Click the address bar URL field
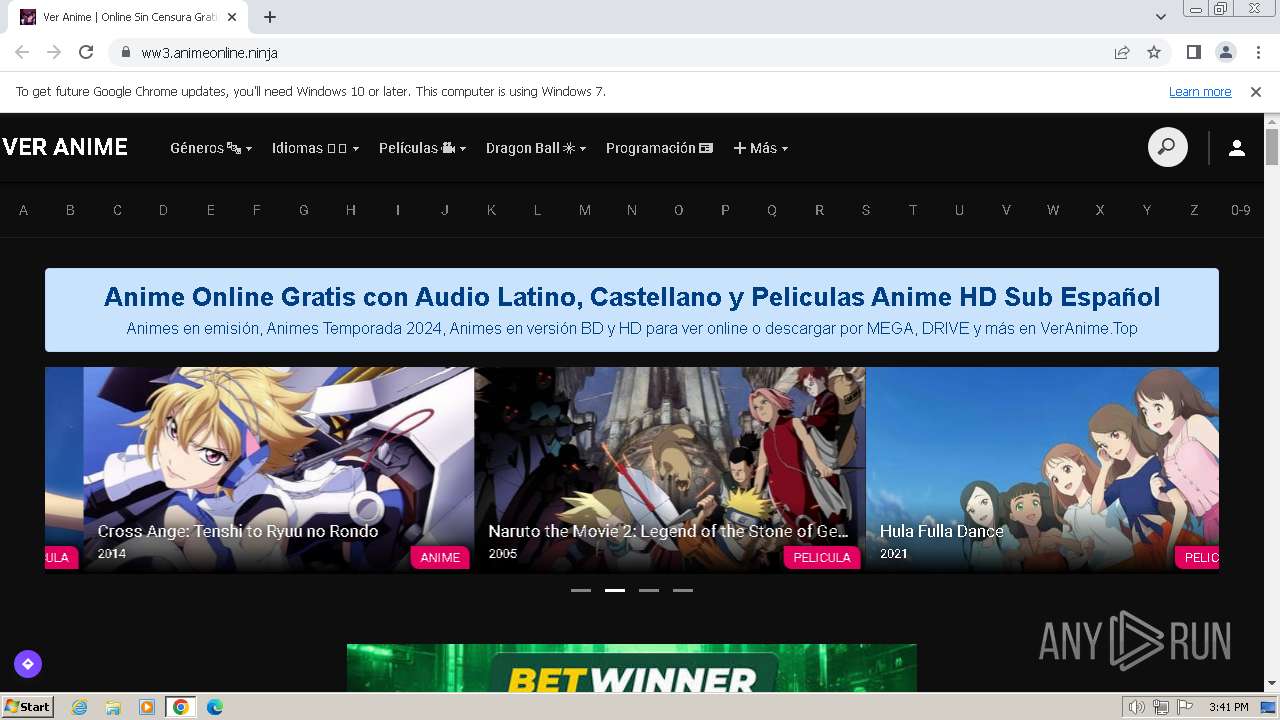The height and width of the screenshot is (720, 1280). click(620, 52)
